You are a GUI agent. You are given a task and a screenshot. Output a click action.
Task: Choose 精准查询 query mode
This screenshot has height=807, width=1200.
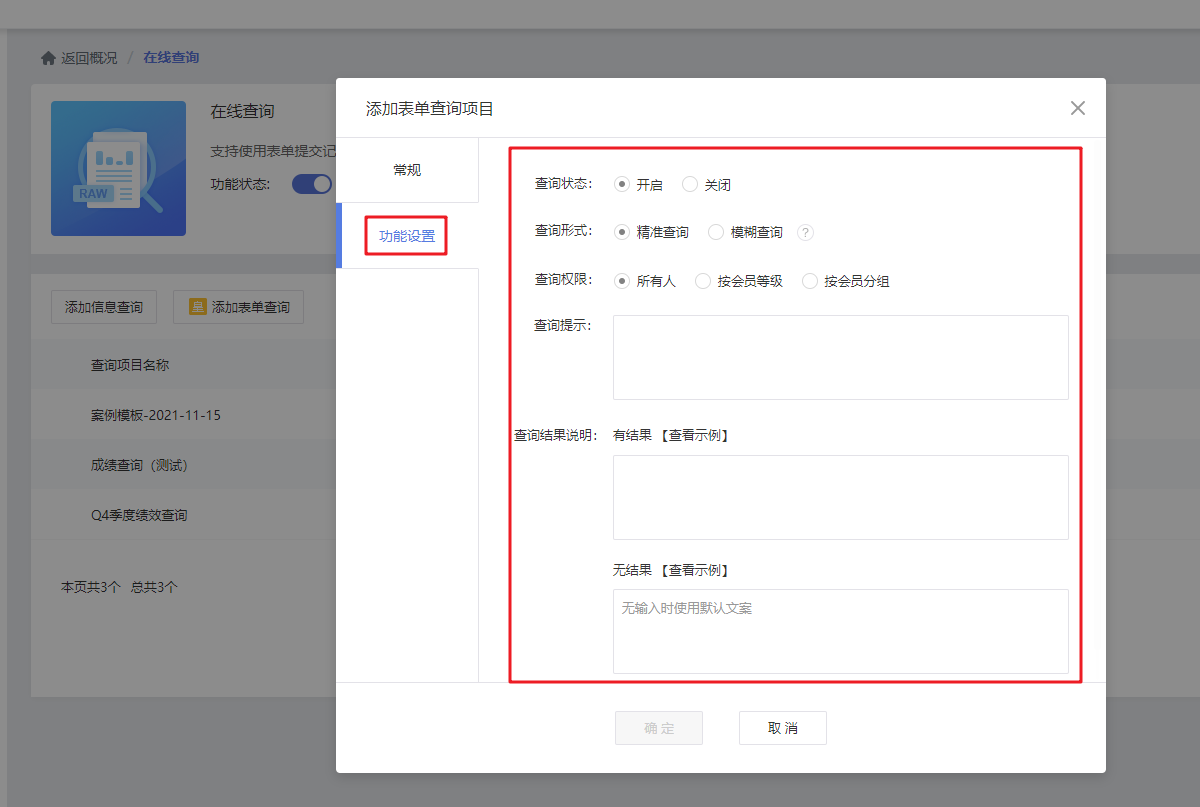(622, 232)
